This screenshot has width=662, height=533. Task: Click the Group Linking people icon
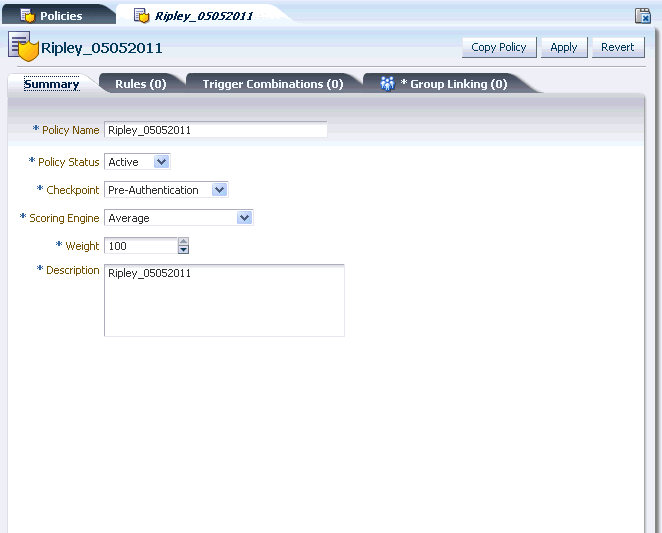(x=387, y=84)
